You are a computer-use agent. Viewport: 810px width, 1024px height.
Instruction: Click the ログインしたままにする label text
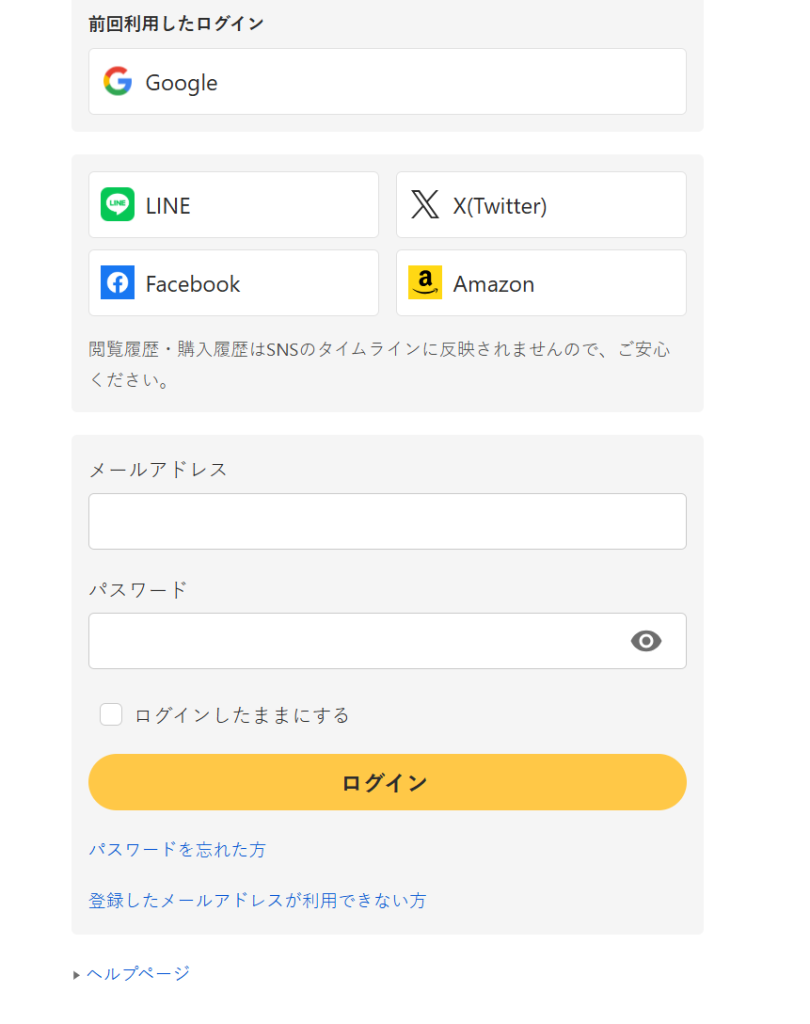coord(242,715)
